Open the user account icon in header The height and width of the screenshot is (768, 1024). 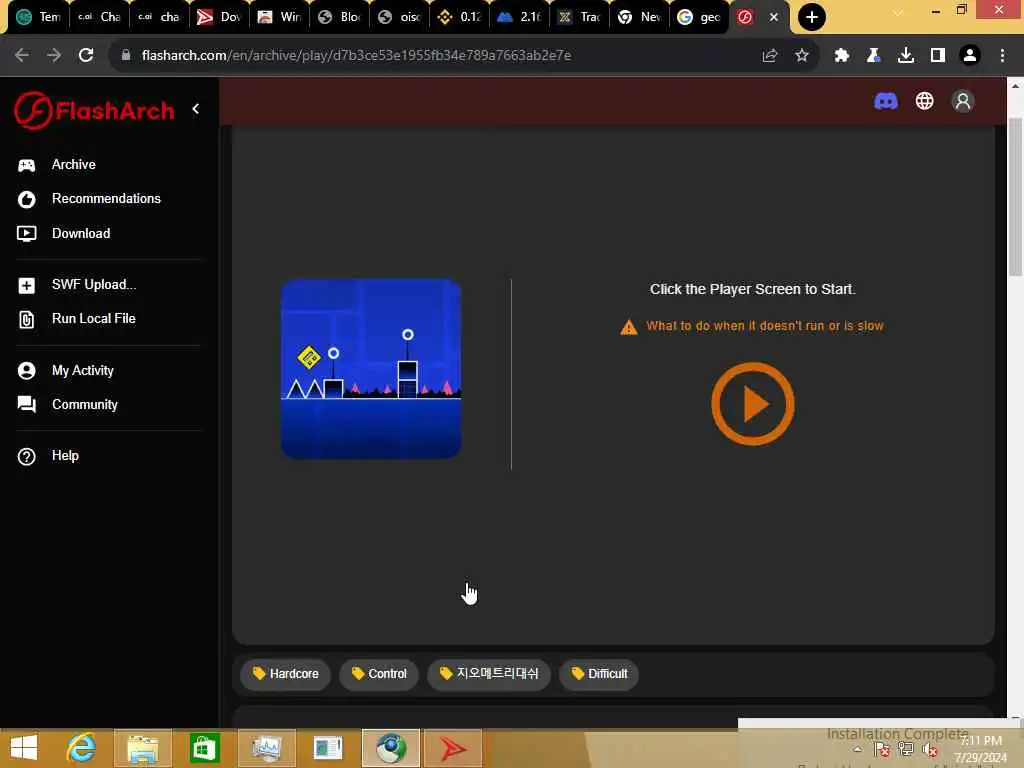click(963, 101)
